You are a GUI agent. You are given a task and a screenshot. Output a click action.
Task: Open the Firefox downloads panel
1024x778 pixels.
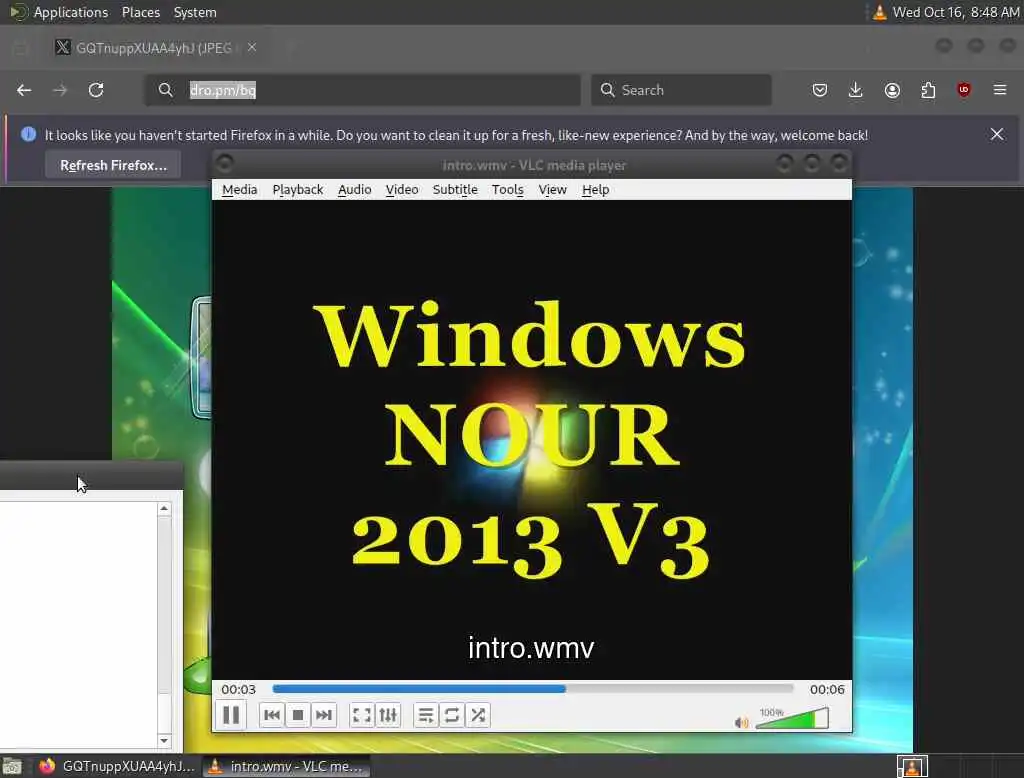856,90
